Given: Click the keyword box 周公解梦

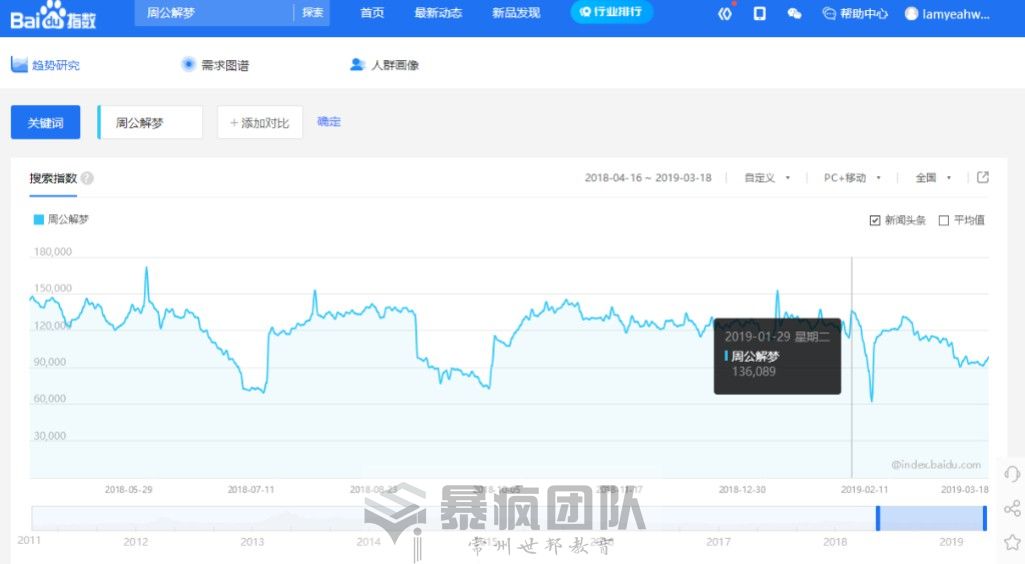Looking at the screenshot, I should pyautogui.click(x=150, y=122).
